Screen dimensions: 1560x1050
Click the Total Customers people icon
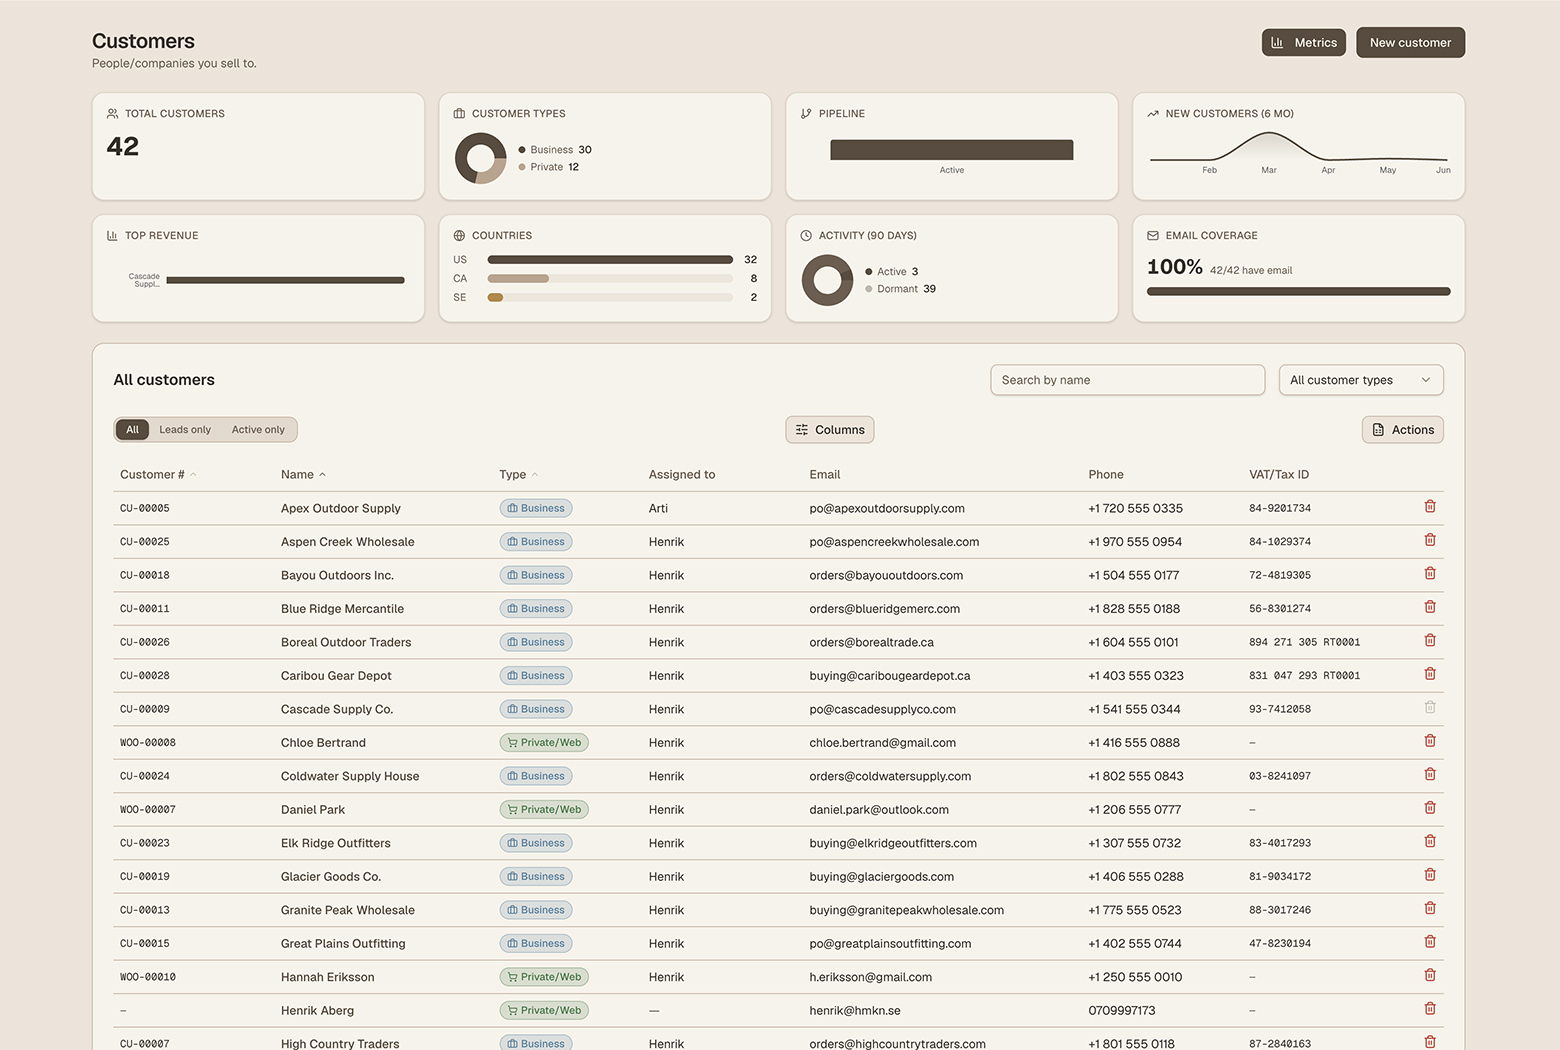point(112,114)
